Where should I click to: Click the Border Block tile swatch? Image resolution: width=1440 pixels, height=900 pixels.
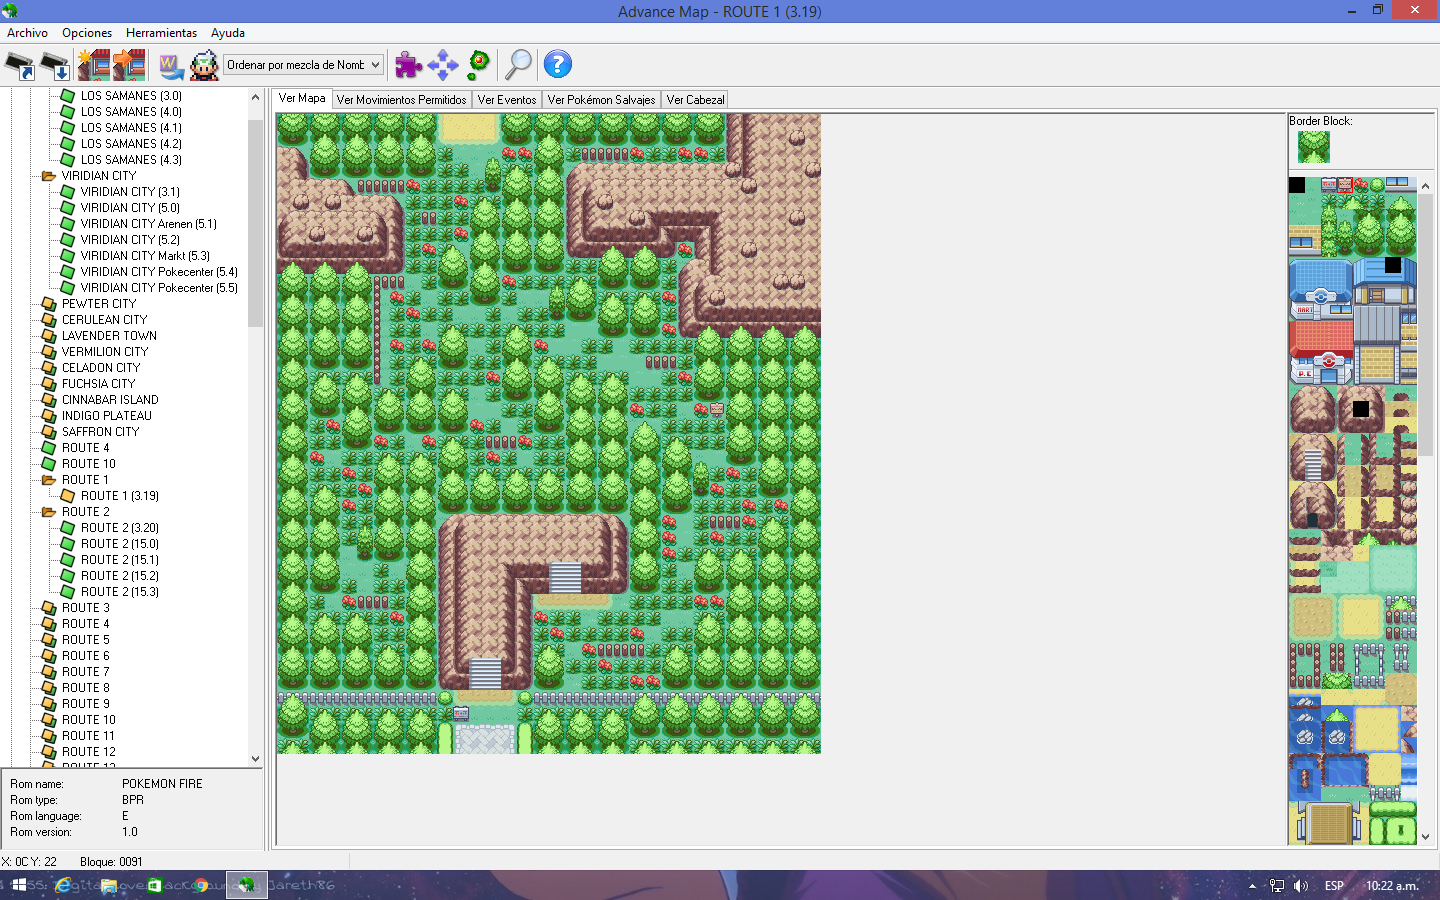pyautogui.click(x=1313, y=147)
